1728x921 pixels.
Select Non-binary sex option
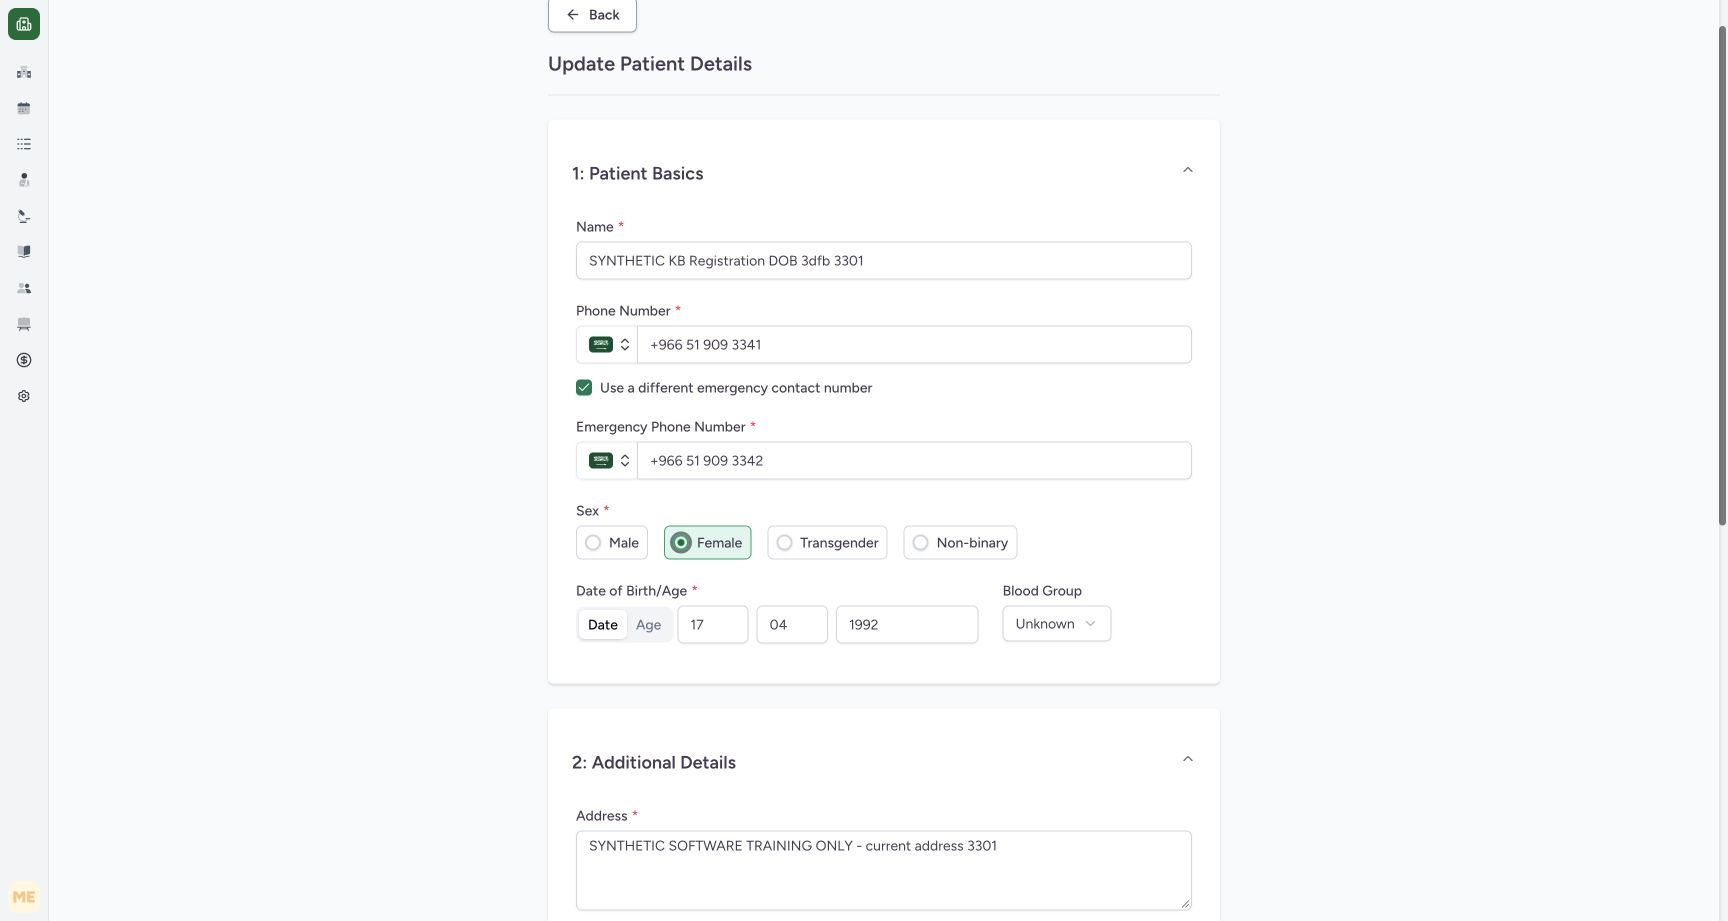pyautogui.click(x=960, y=543)
